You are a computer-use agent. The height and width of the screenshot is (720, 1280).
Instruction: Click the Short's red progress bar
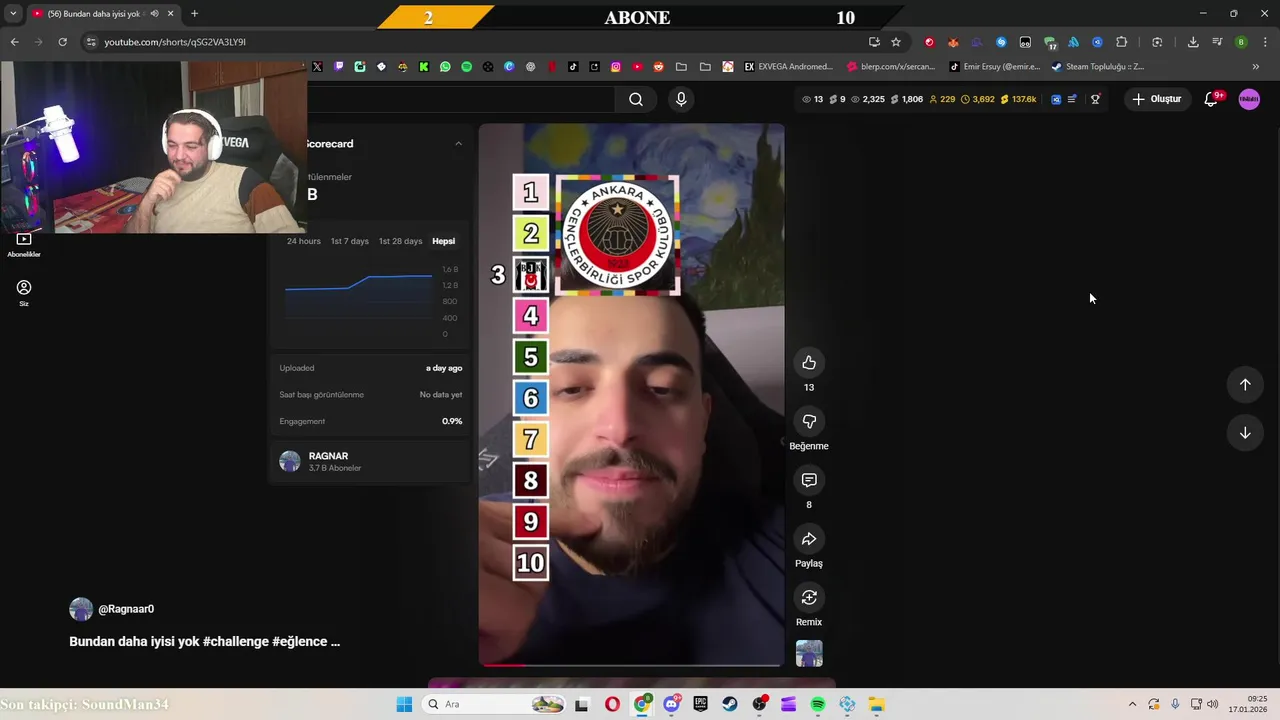click(x=503, y=664)
